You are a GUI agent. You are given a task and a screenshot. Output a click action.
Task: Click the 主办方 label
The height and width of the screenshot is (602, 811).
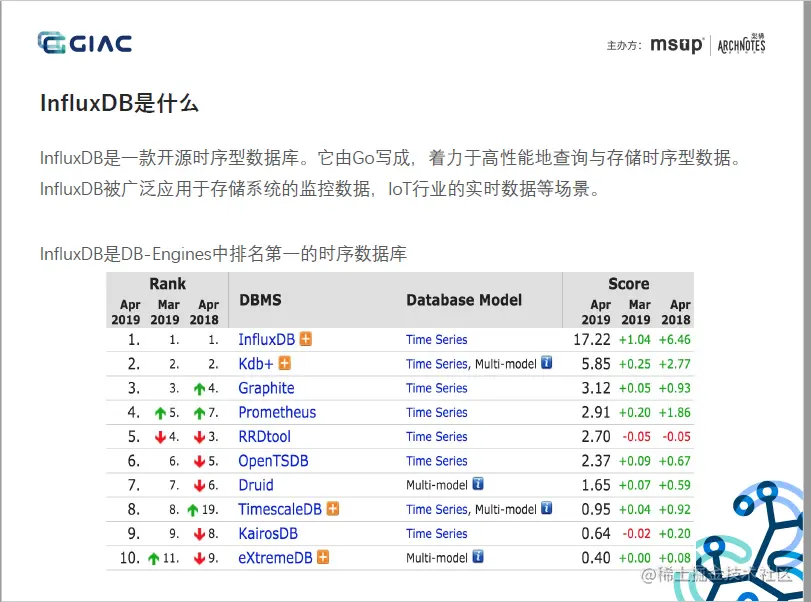(x=624, y=46)
